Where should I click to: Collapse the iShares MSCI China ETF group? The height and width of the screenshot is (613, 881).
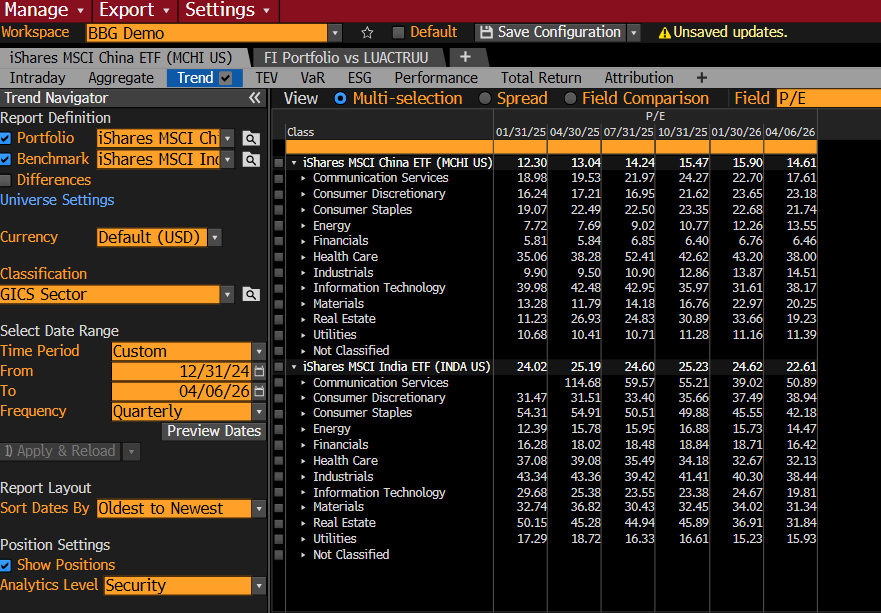(294, 163)
